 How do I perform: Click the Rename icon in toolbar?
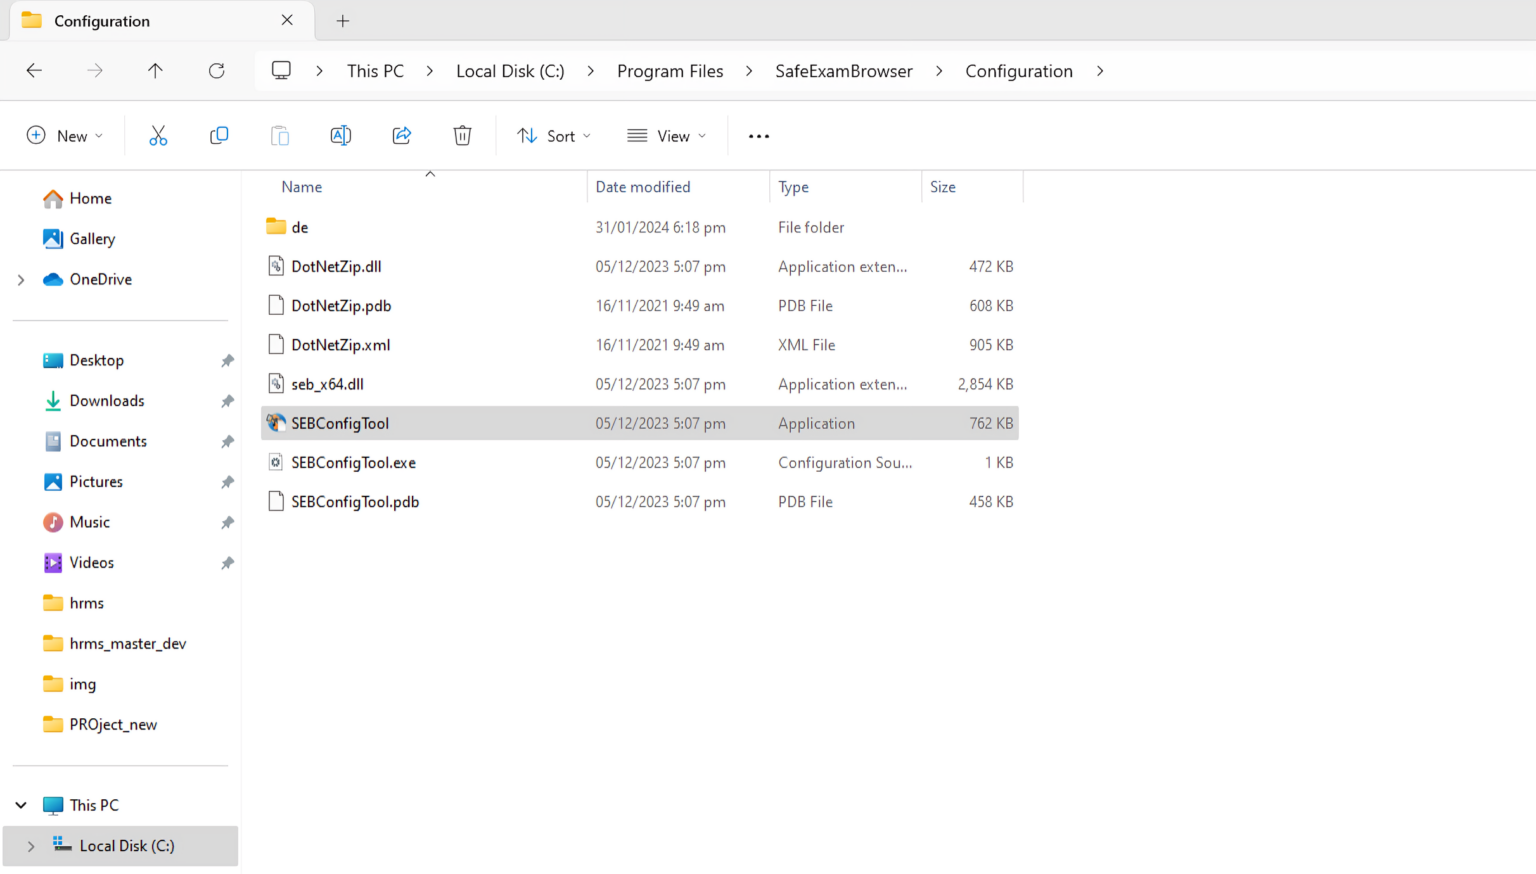(x=341, y=136)
